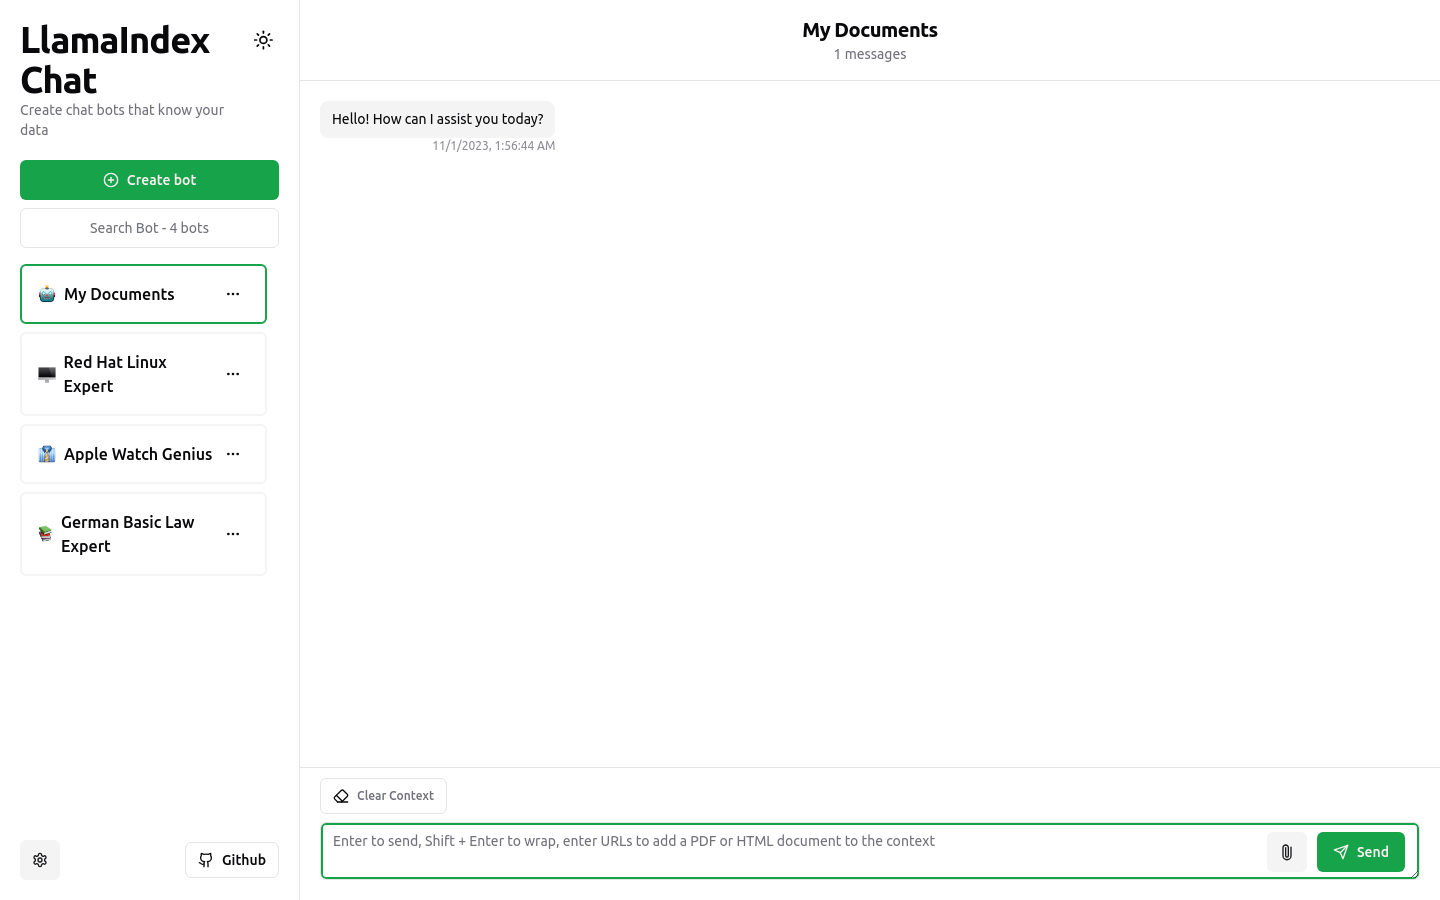This screenshot has width=1440, height=900.
Task: Open options menu for German Basic Law Expert
Action: tap(233, 534)
